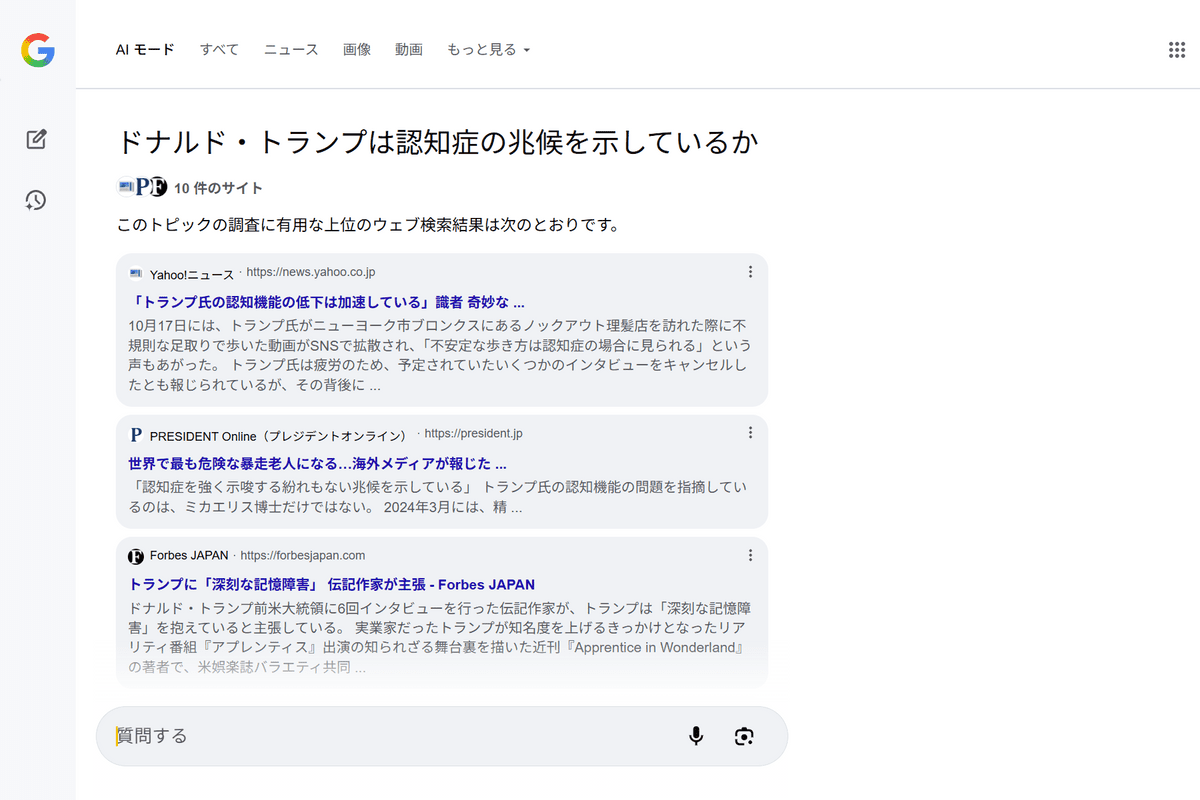Image resolution: width=1200 pixels, height=800 pixels.
Task: Expand the もっと見る dropdown
Action: tap(488, 50)
